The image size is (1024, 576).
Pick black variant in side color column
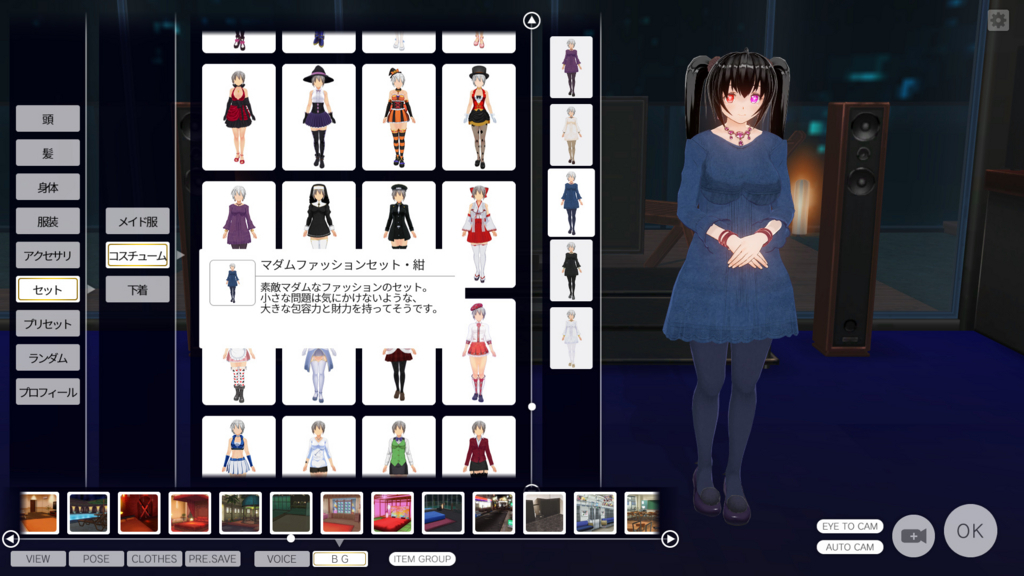tap(571, 270)
